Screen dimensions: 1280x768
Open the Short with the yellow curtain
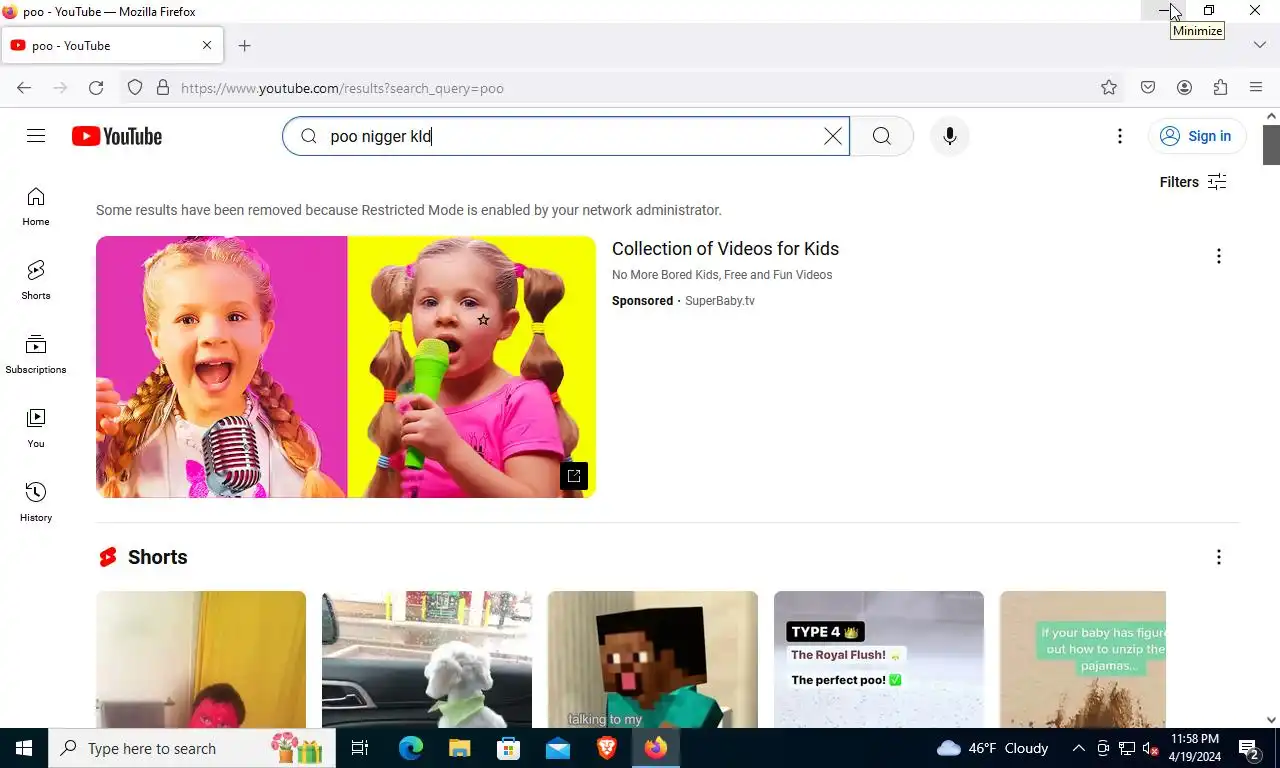click(x=201, y=659)
